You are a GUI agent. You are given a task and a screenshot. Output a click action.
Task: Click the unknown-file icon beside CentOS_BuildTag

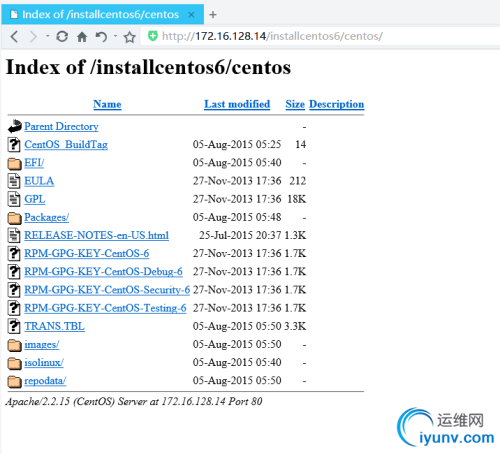click(14, 145)
